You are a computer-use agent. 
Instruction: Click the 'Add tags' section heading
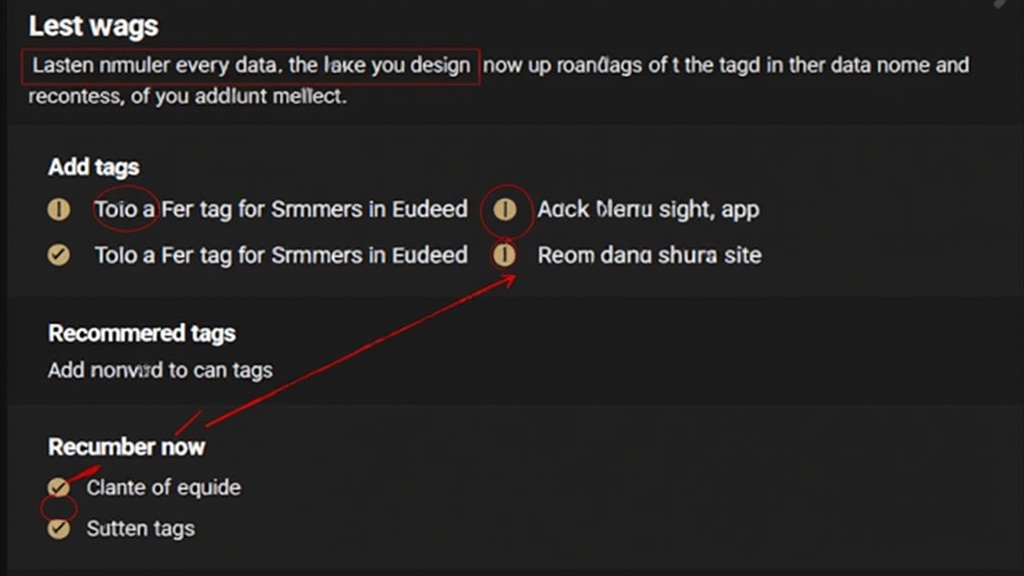pos(94,167)
